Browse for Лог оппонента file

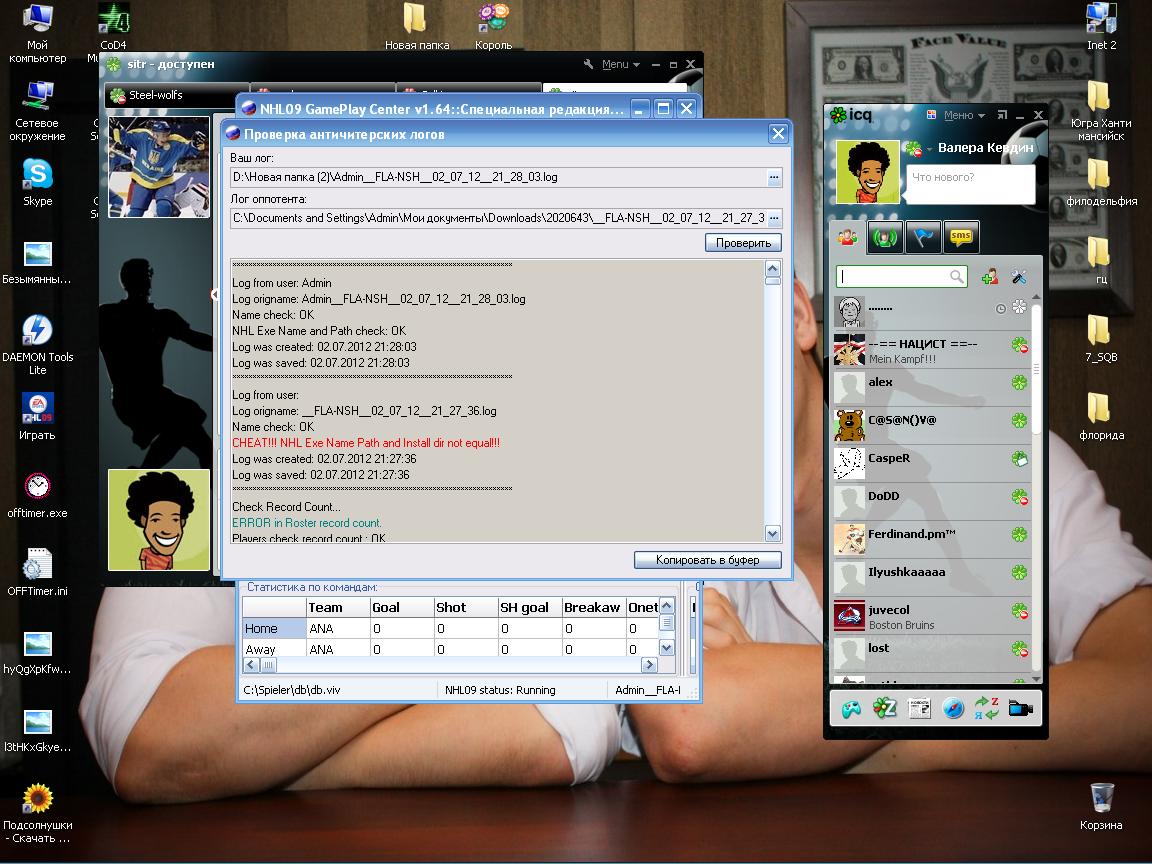(x=774, y=218)
